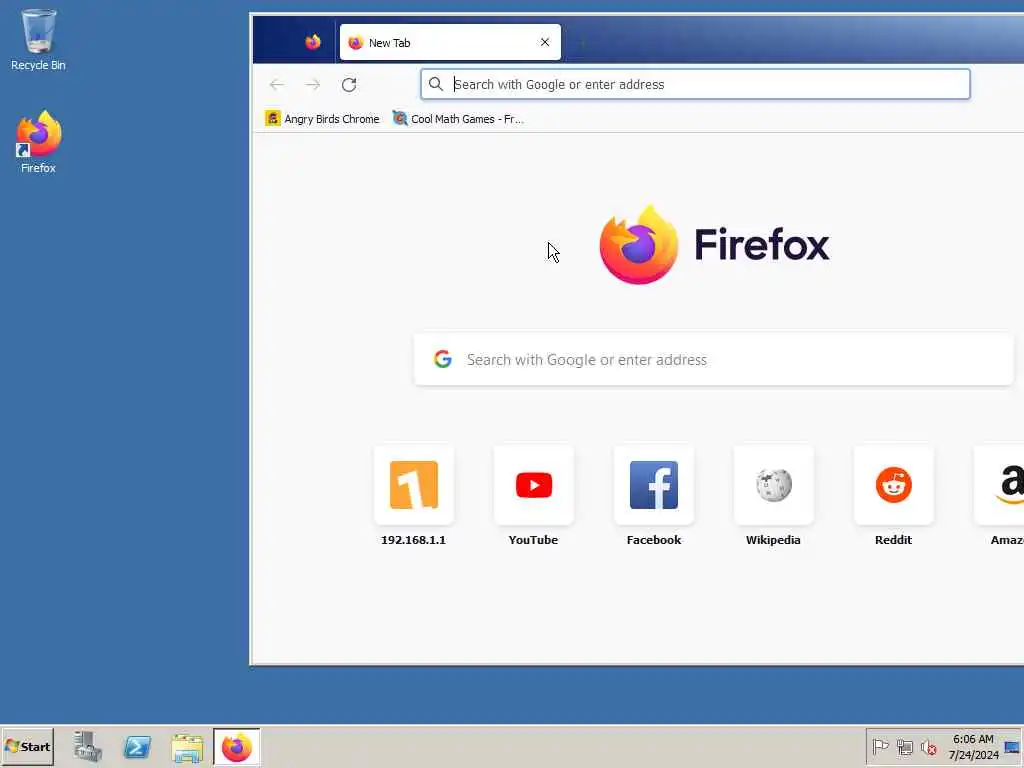This screenshot has width=1024, height=768.
Task: Open the Start menu
Action: click(x=27, y=746)
